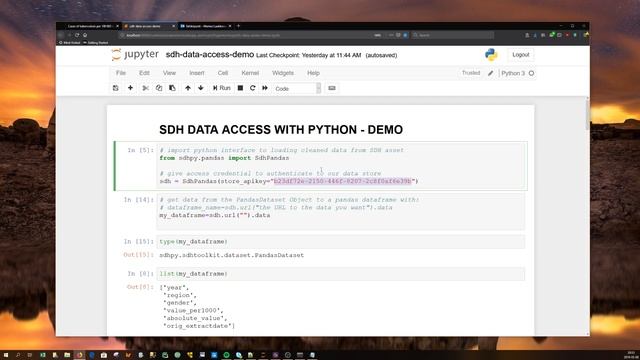Cut selected cell with scissors icon
This screenshot has width=640, height=360.
point(145,88)
